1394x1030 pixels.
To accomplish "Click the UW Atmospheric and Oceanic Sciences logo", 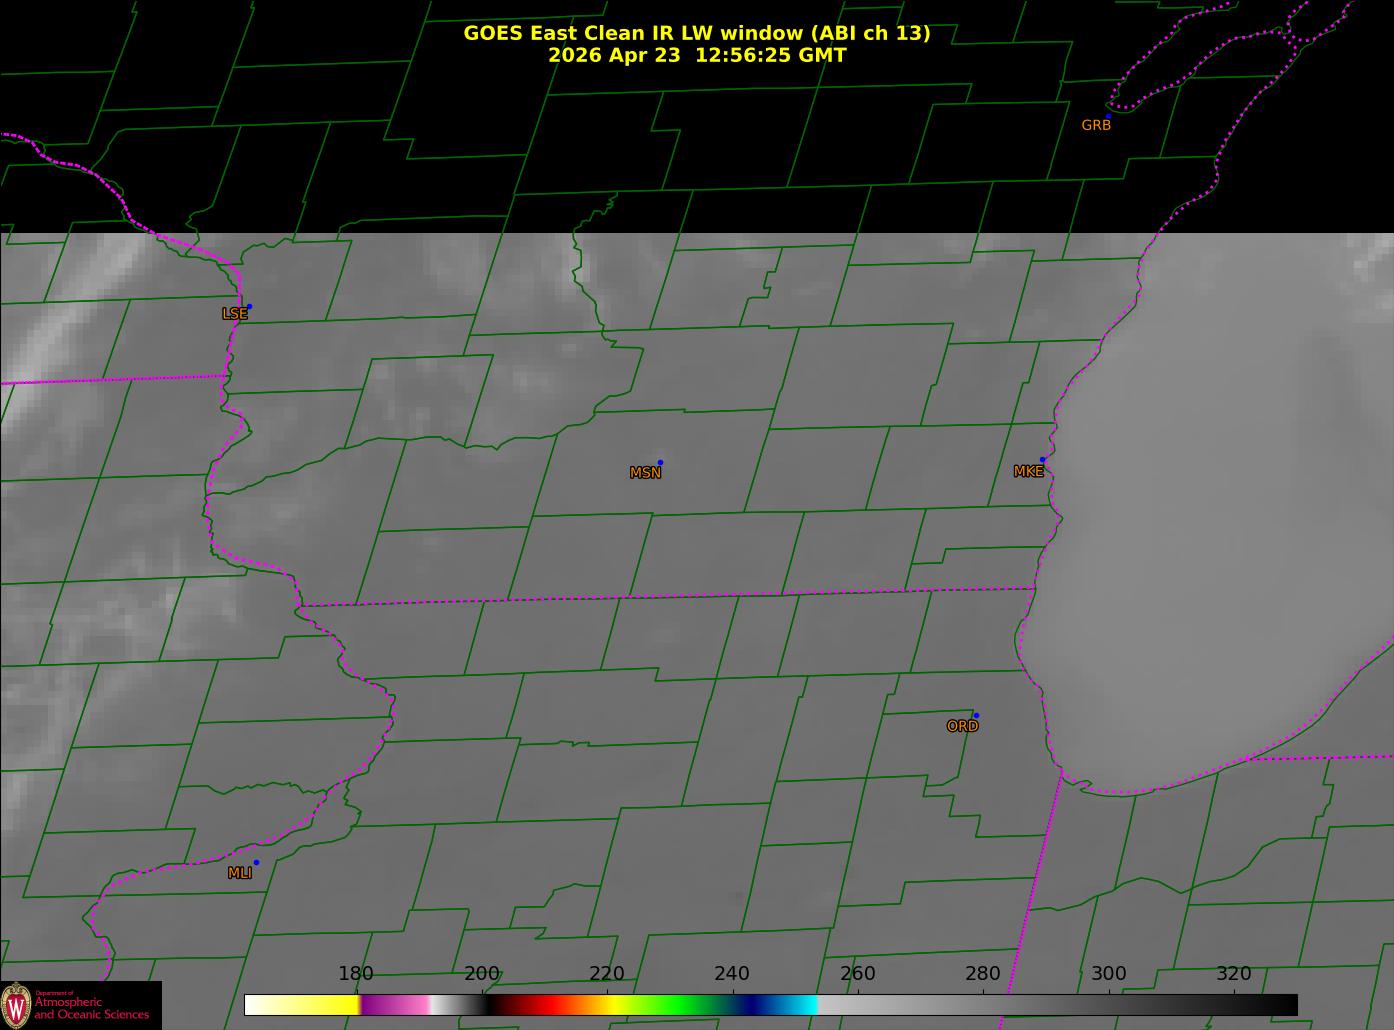I will click(x=80, y=1005).
